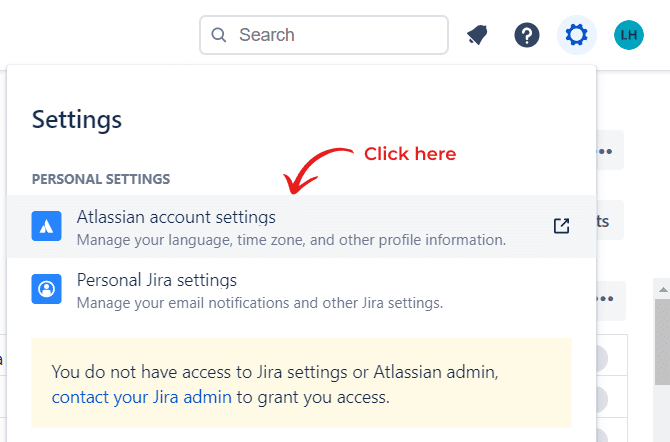Image resolution: width=670 pixels, height=442 pixels.
Task: Click the Personal Jira settings person icon
Action: pyautogui.click(x=46, y=289)
